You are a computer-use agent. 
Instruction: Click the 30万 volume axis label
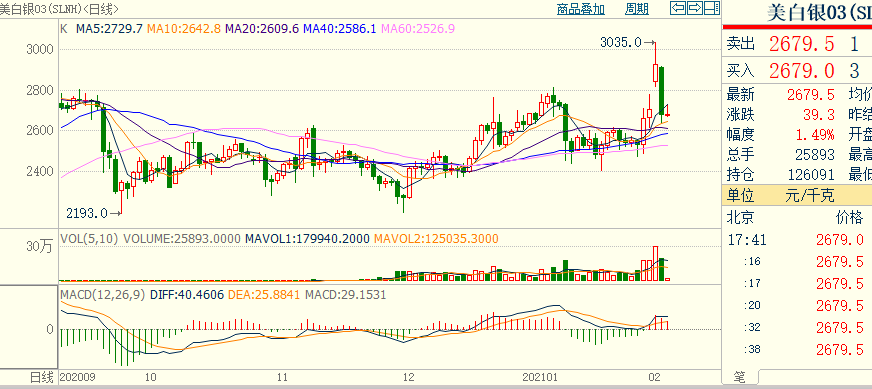point(39,246)
